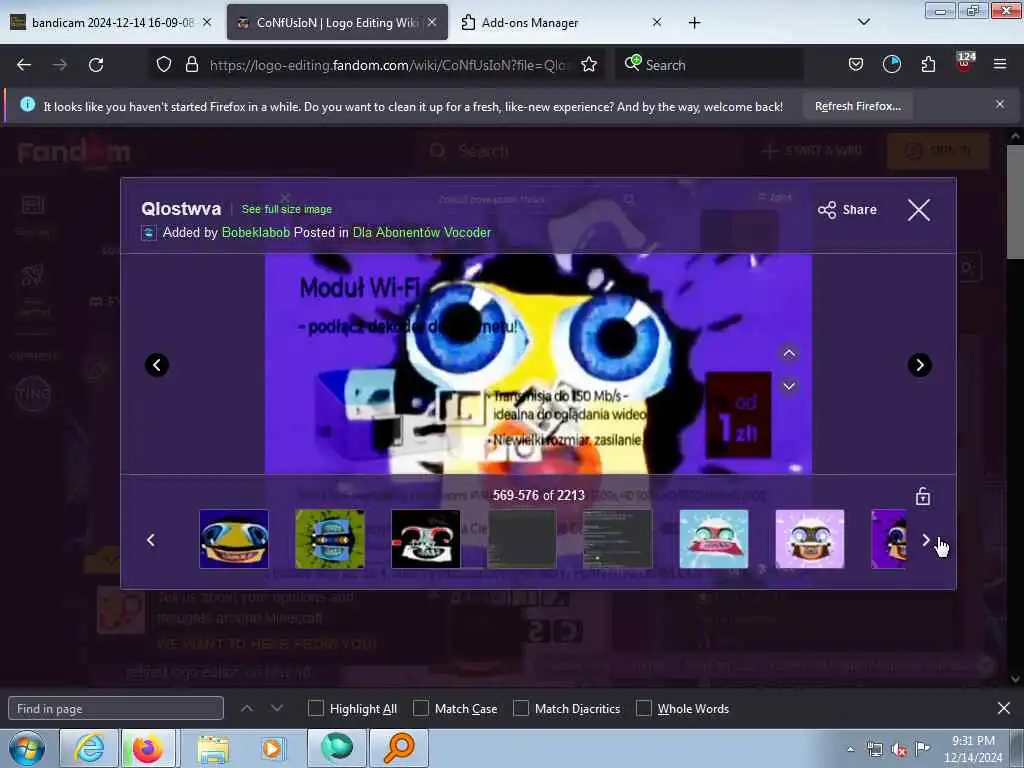Image resolution: width=1024 pixels, height=768 pixels.
Task: Go back in Firefox history
Action: pos(24,65)
